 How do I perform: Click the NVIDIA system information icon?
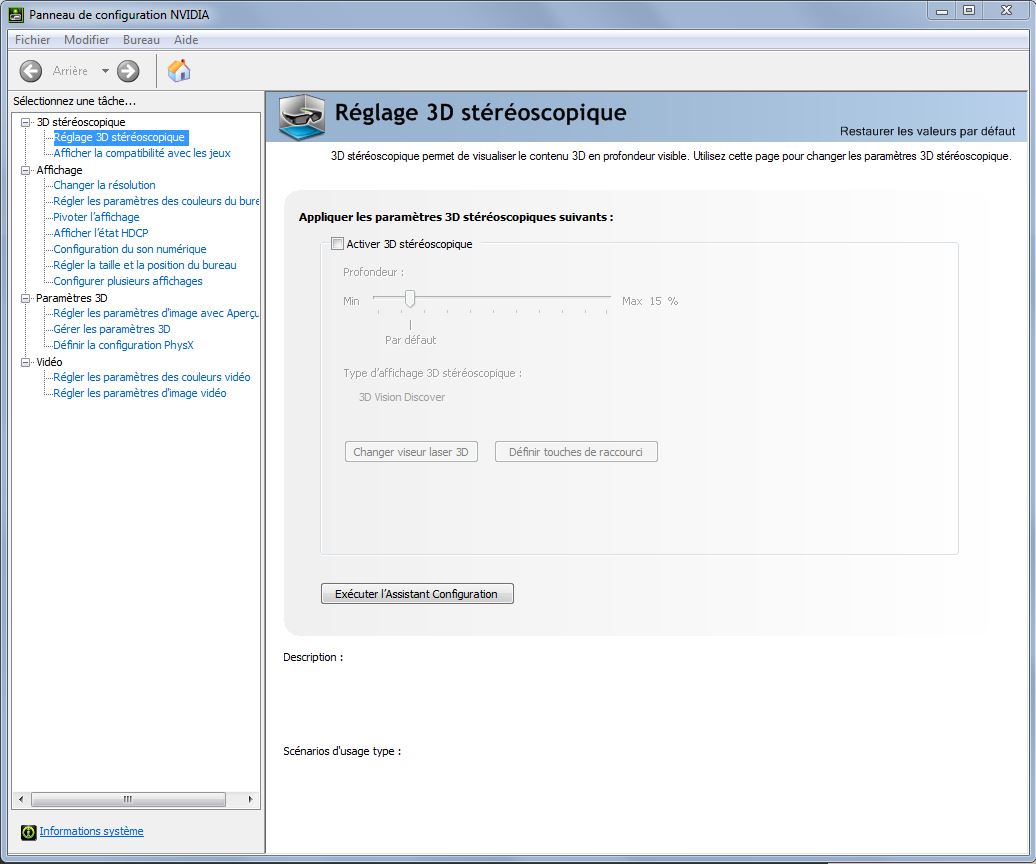coord(28,832)
